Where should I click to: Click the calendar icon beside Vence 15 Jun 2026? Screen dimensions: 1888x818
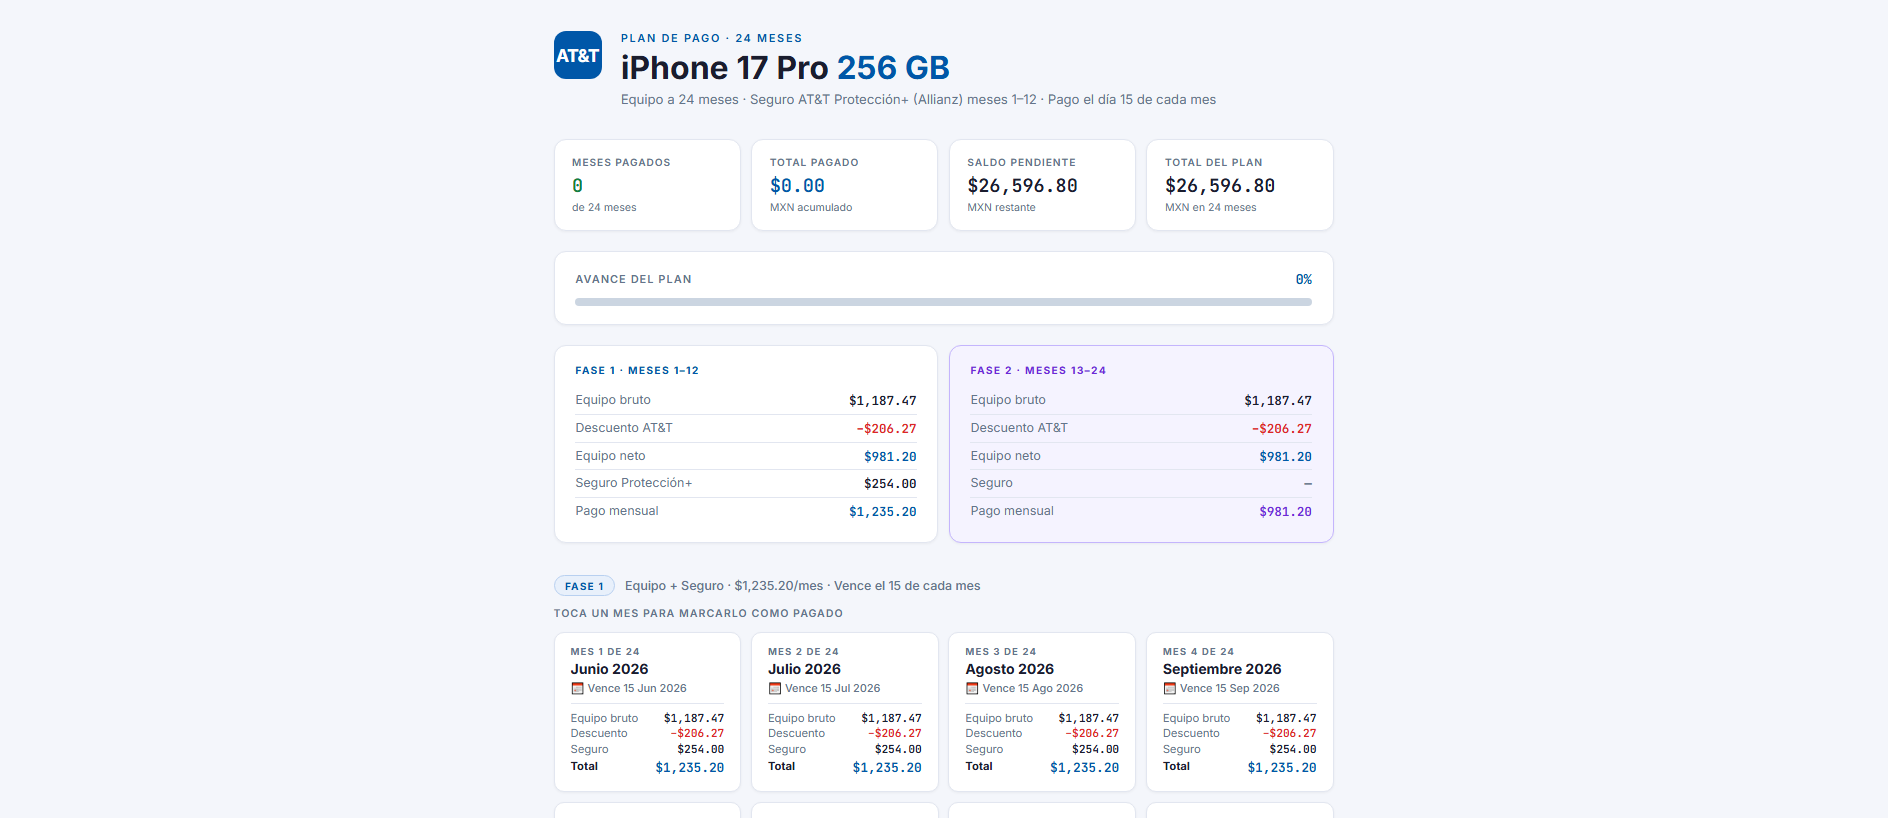tap(577, 688)
